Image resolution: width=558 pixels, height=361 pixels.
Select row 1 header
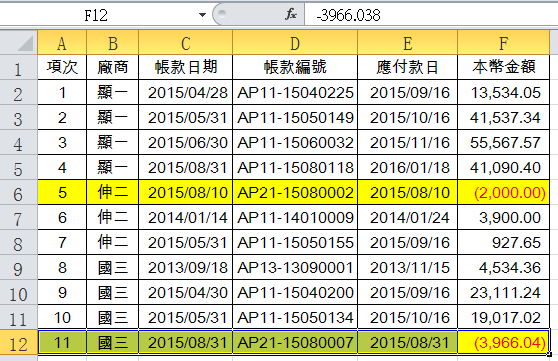point(19,68)
